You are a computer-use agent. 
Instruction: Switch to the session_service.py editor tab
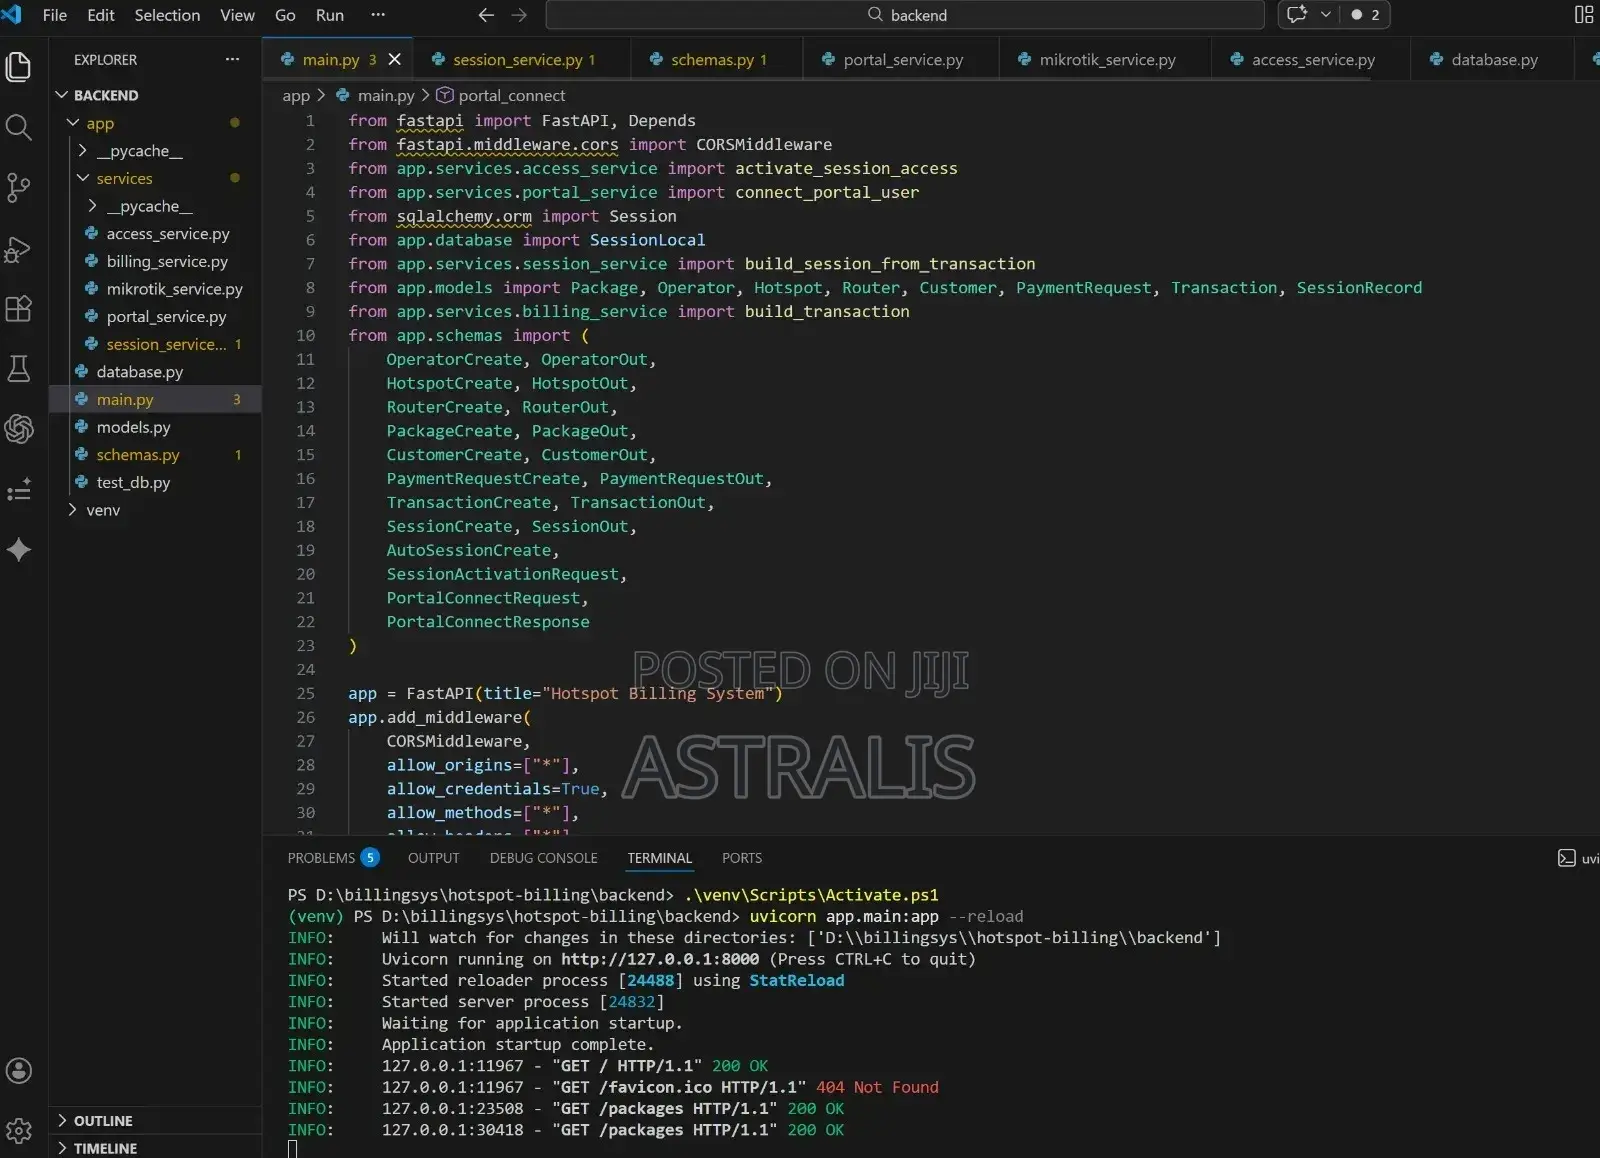[x=518, y=59]
